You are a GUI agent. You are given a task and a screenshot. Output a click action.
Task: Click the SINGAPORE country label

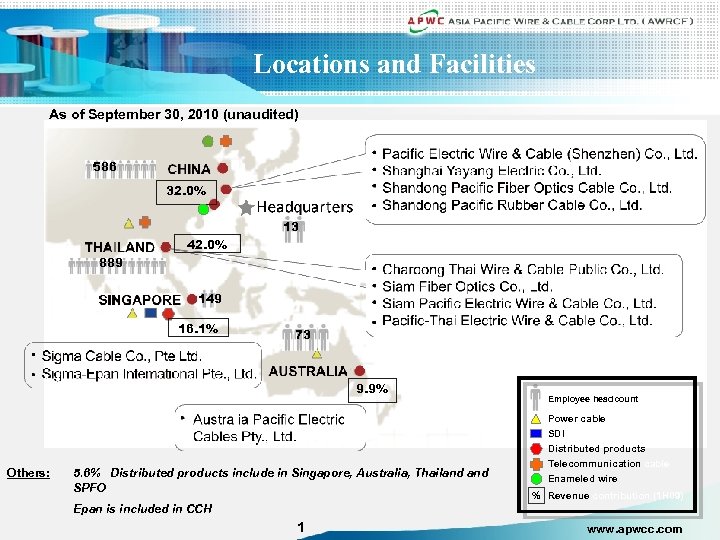point(140,300)
